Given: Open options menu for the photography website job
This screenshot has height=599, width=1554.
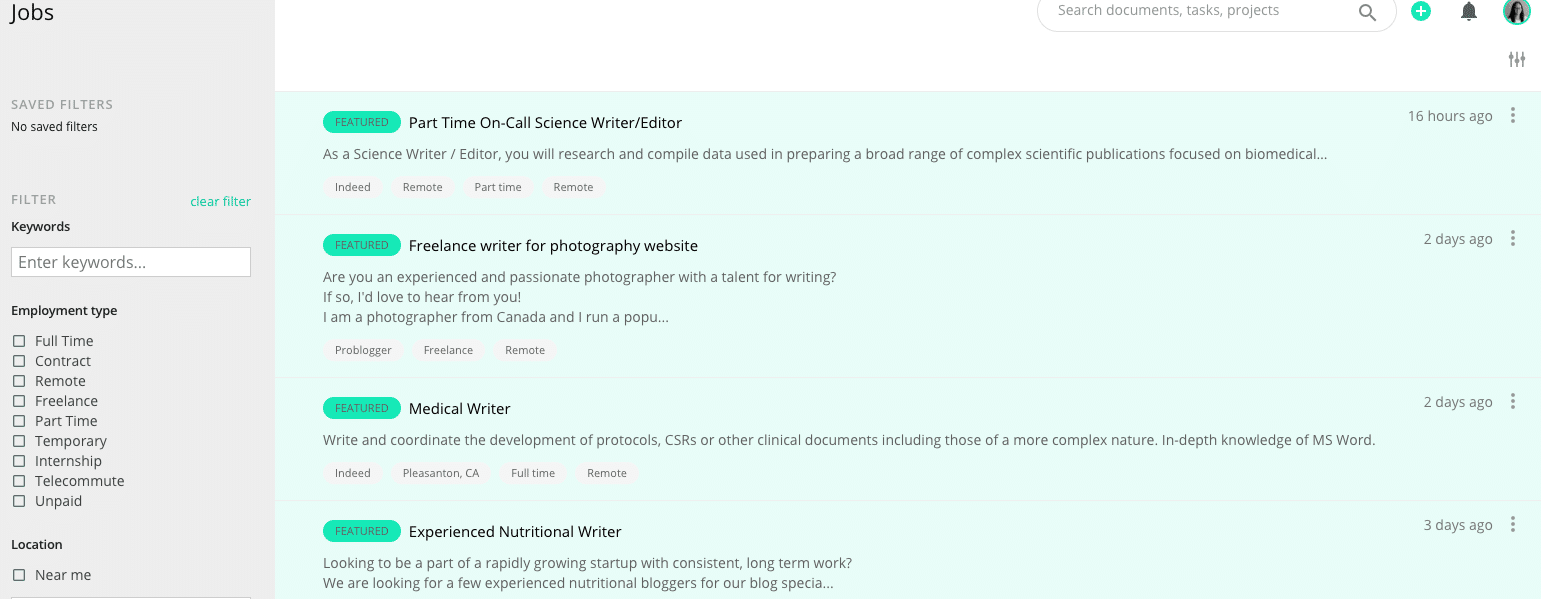Looking at the screenshot, I should pos(1512,238).
